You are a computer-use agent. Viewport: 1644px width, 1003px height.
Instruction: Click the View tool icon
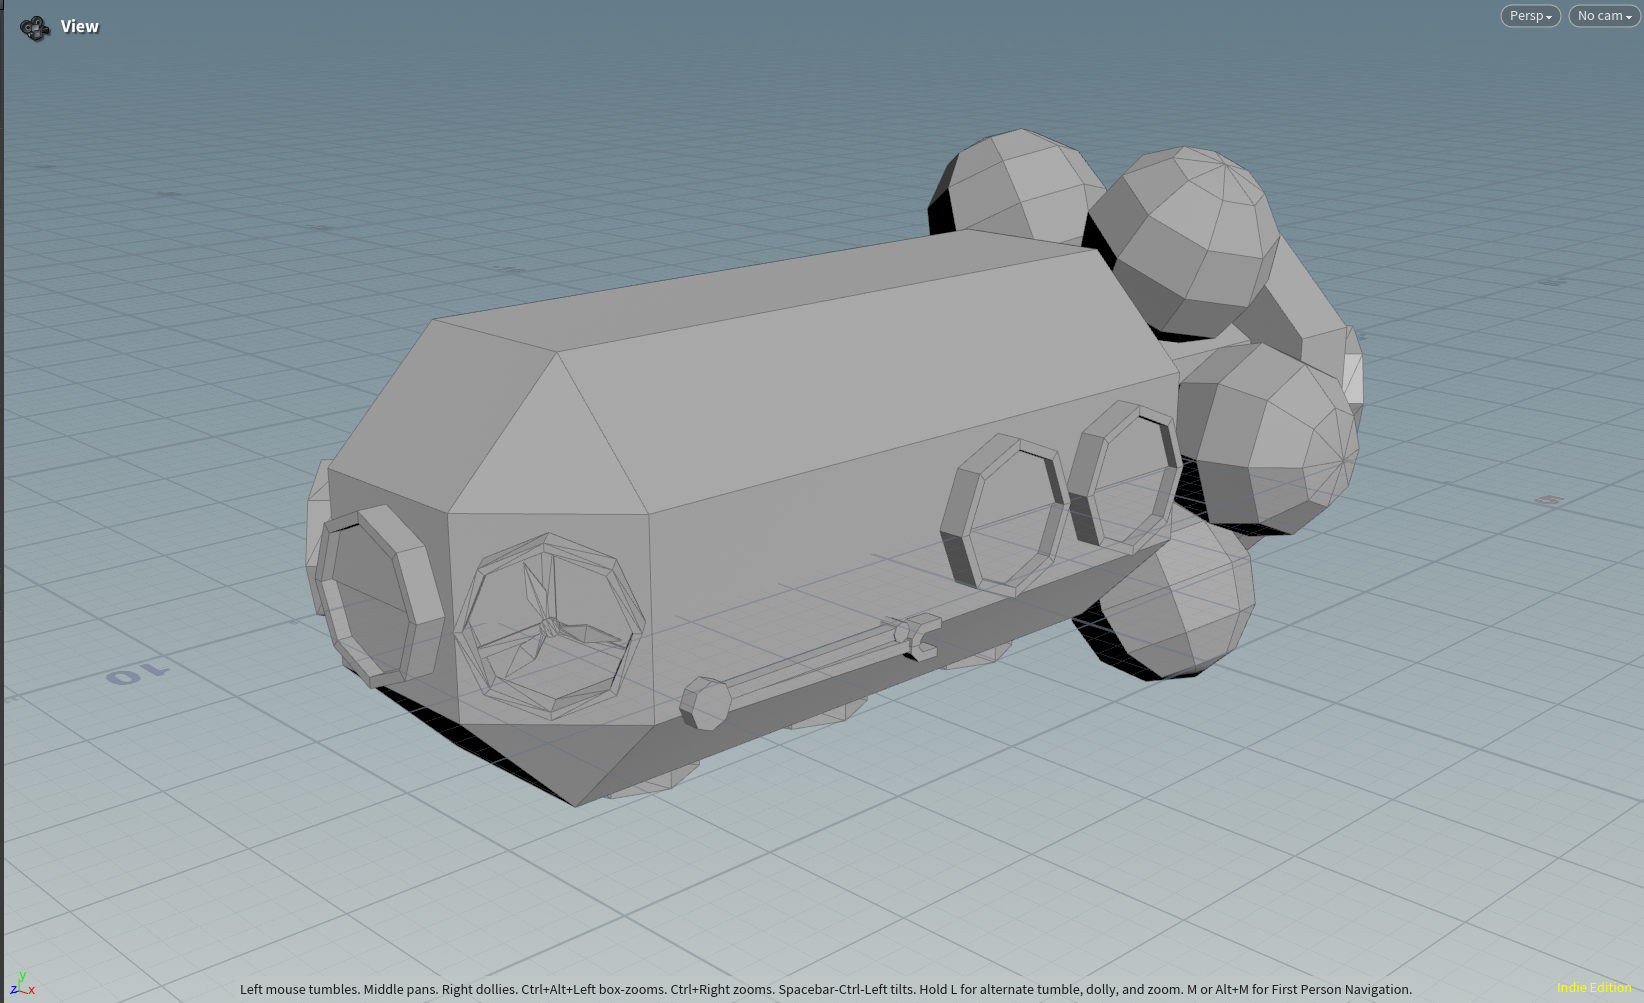click(x=35, y=28)
